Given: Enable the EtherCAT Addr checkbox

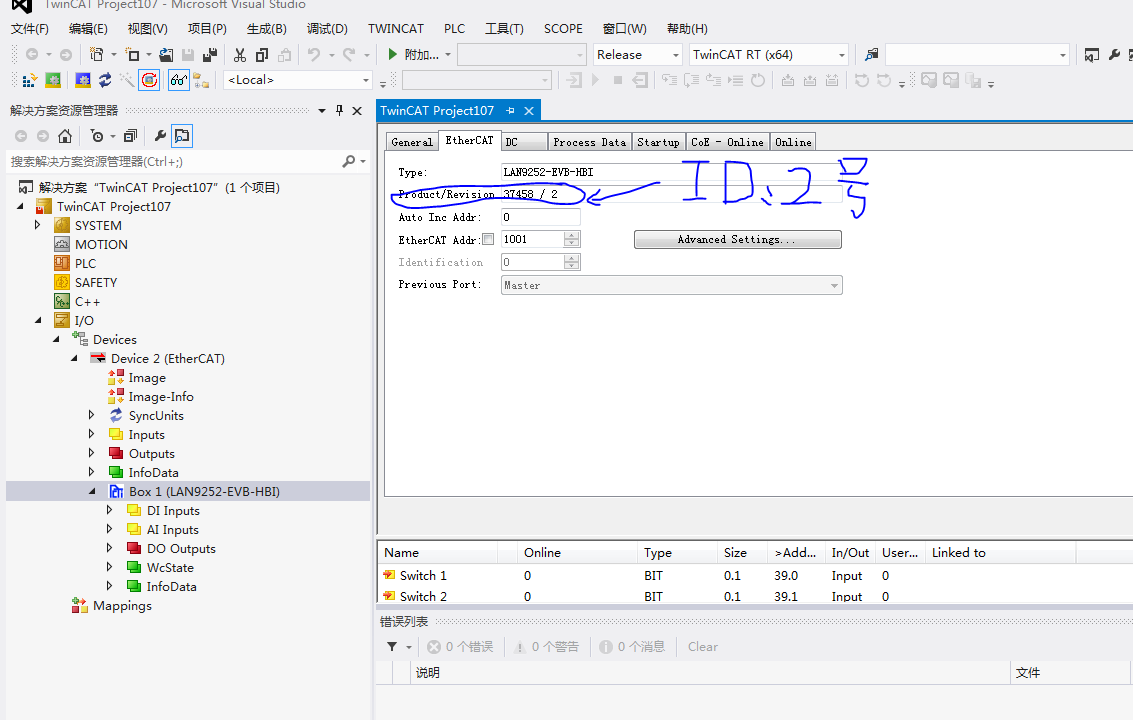Looking at the screenshot, I should [488, 238].
